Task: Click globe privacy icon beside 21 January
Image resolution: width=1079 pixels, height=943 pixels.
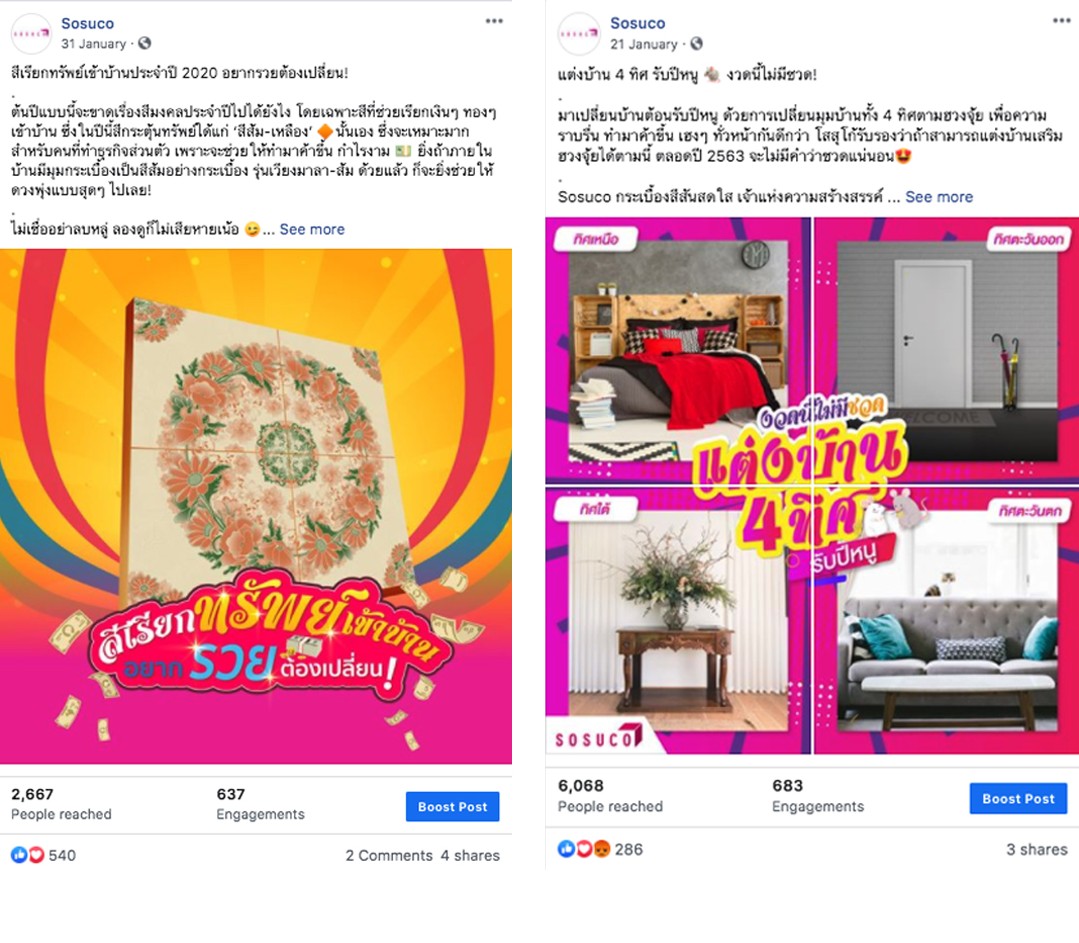Action: [696, 44]
